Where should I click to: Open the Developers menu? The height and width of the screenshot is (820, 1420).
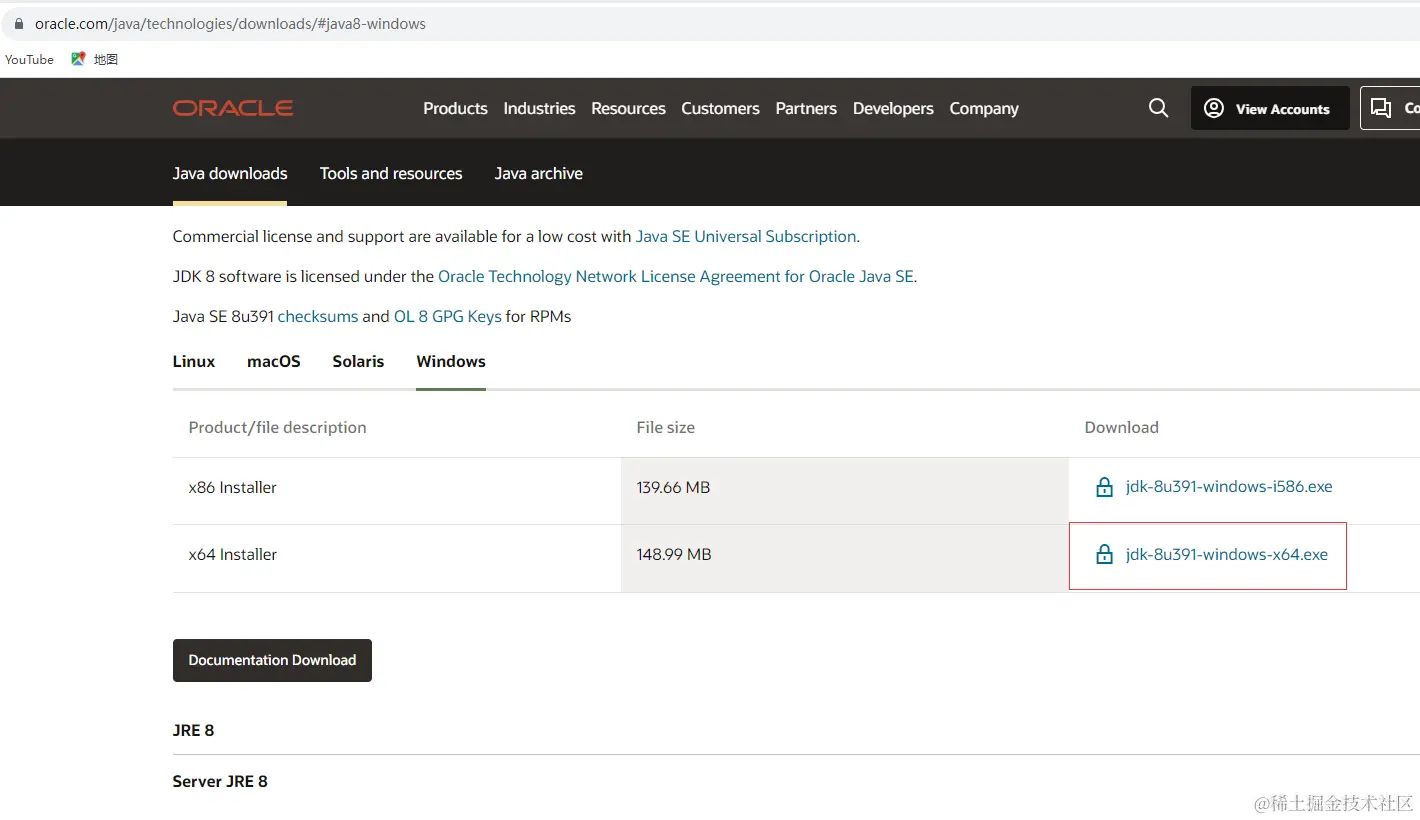(893, 108)
